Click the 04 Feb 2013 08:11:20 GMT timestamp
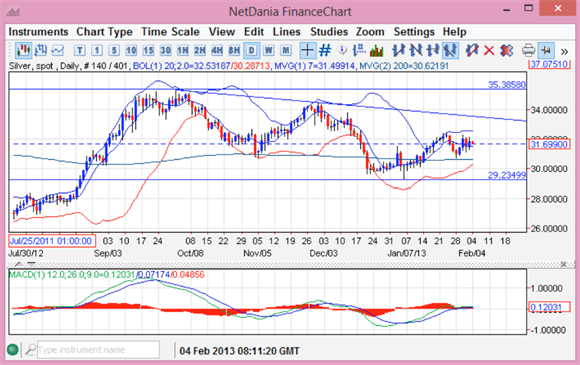This screenshot has height=365, width=580. 239,351
